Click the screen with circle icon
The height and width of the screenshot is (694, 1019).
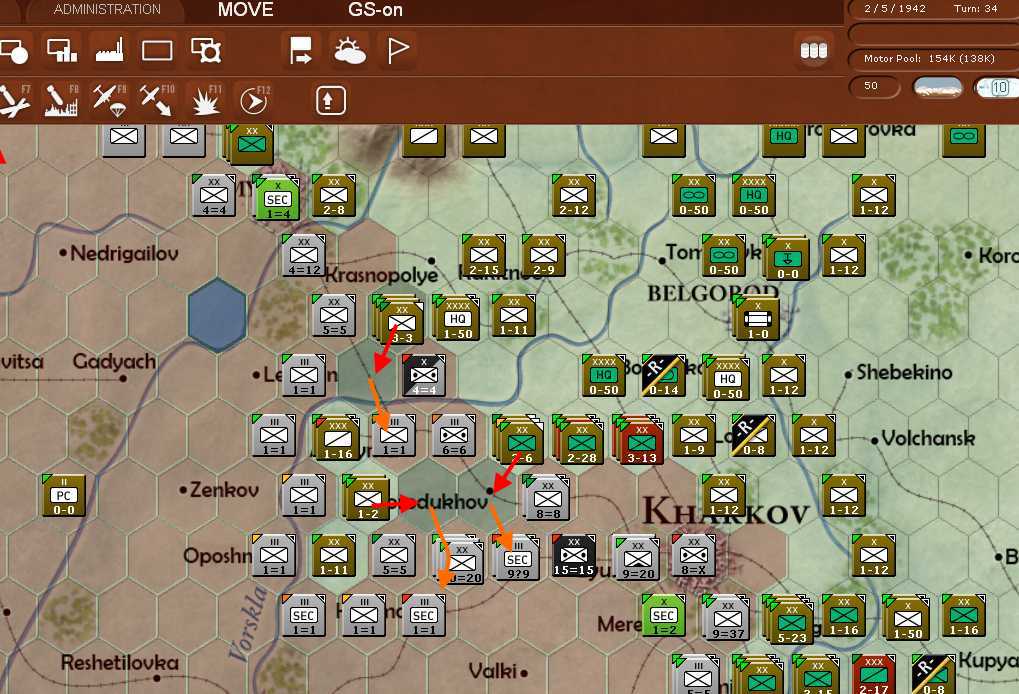point(14,51)
